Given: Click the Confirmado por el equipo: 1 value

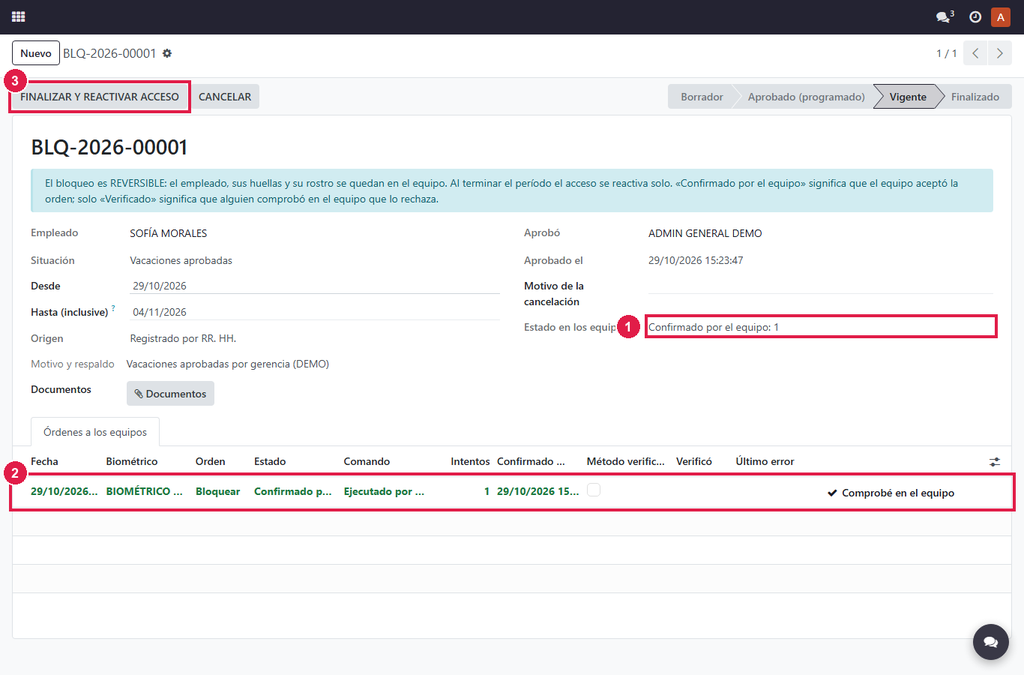Looking at the screenshot, I should 713,327.
